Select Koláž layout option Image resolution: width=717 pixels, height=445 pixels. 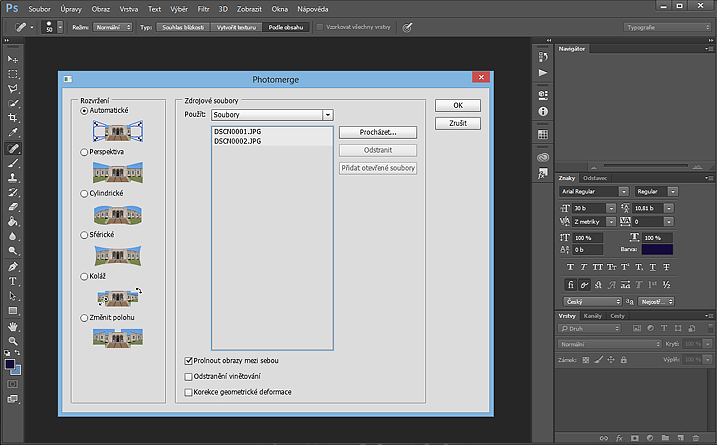point(84,277)
